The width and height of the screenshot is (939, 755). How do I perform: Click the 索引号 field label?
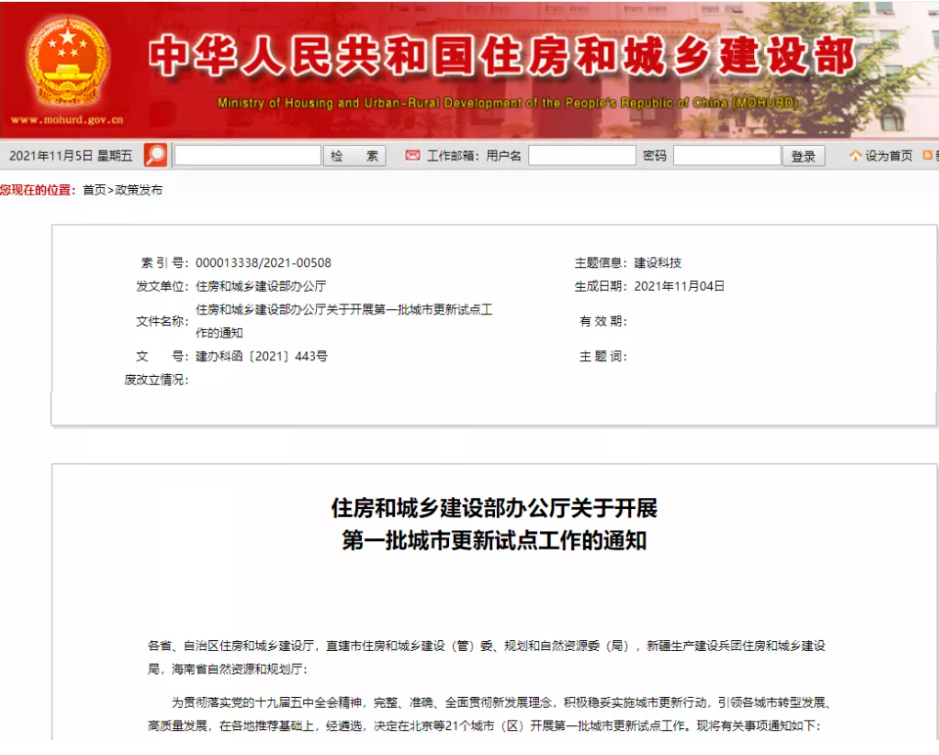pyautogui.click(x=165, y=263)
